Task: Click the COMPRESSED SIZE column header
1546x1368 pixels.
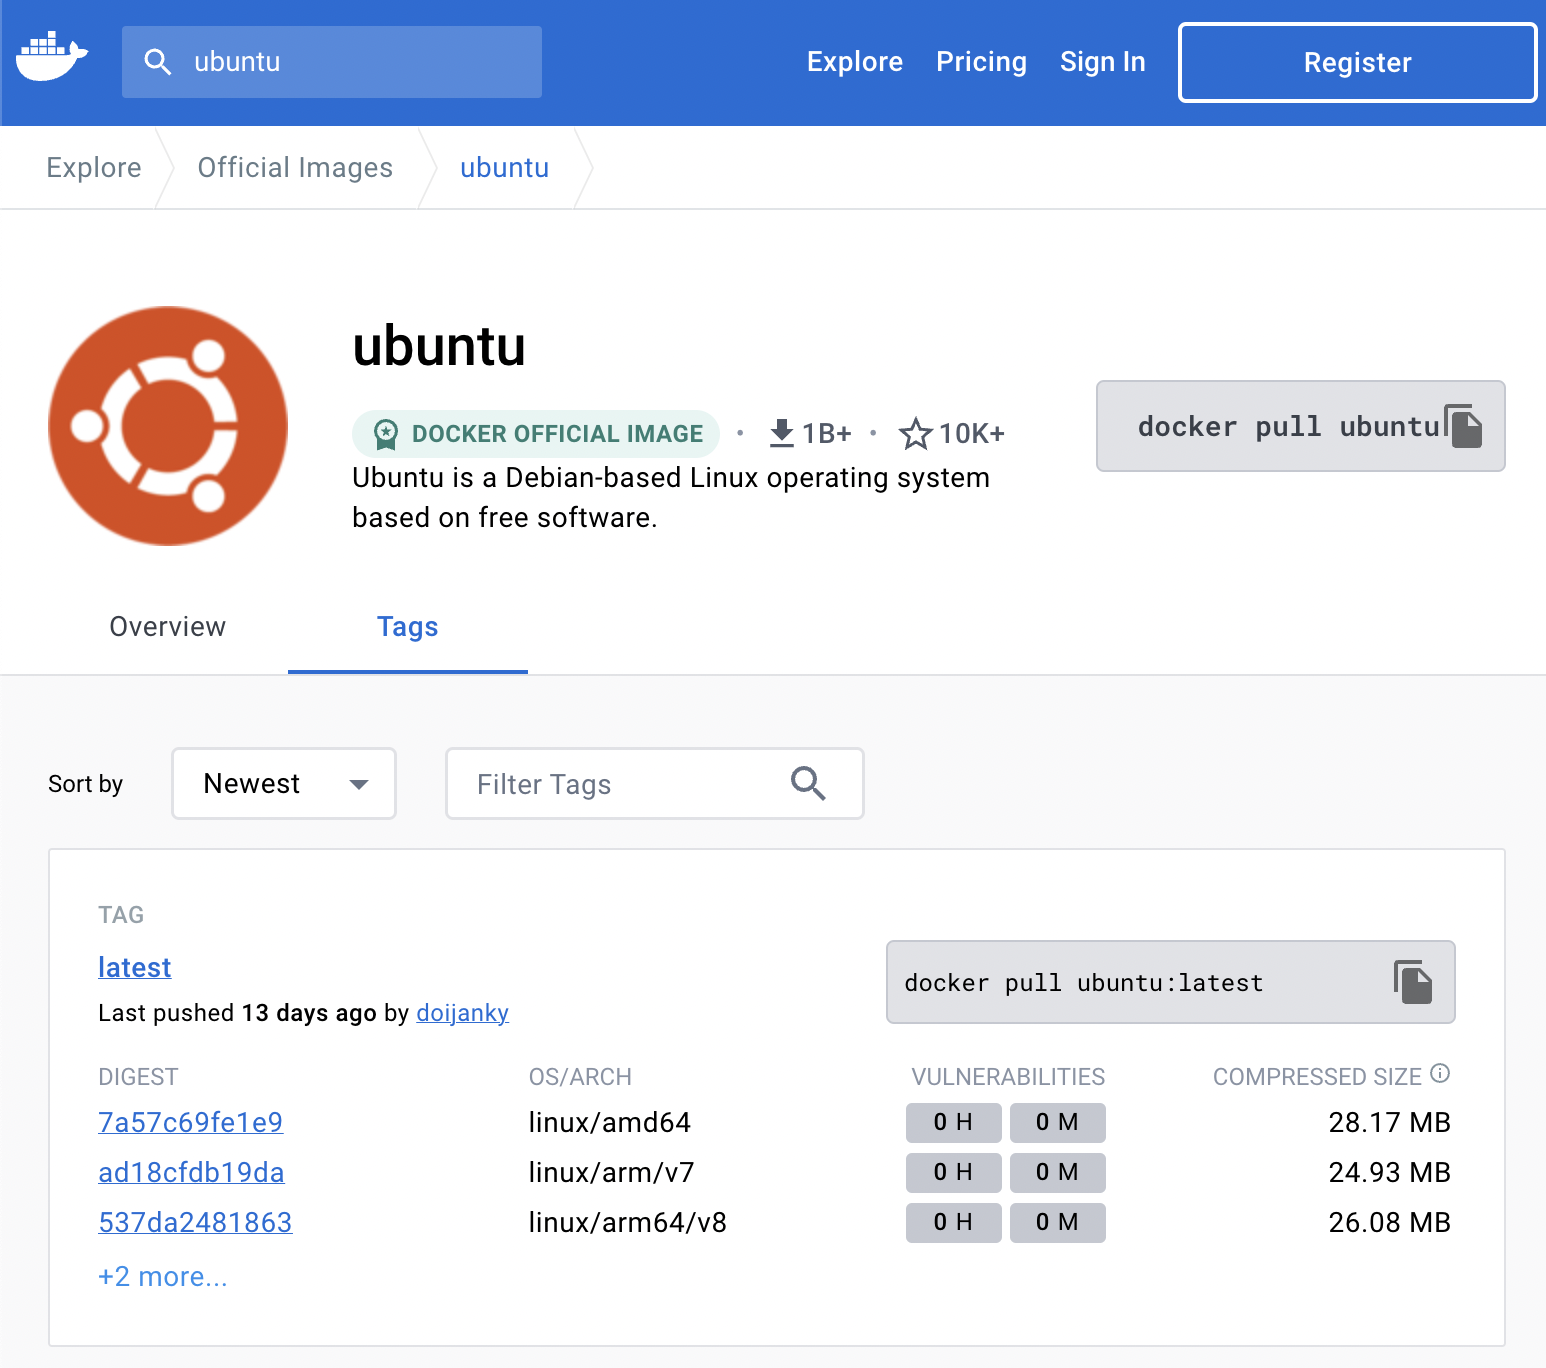Action: [x=1317, y=1077]
